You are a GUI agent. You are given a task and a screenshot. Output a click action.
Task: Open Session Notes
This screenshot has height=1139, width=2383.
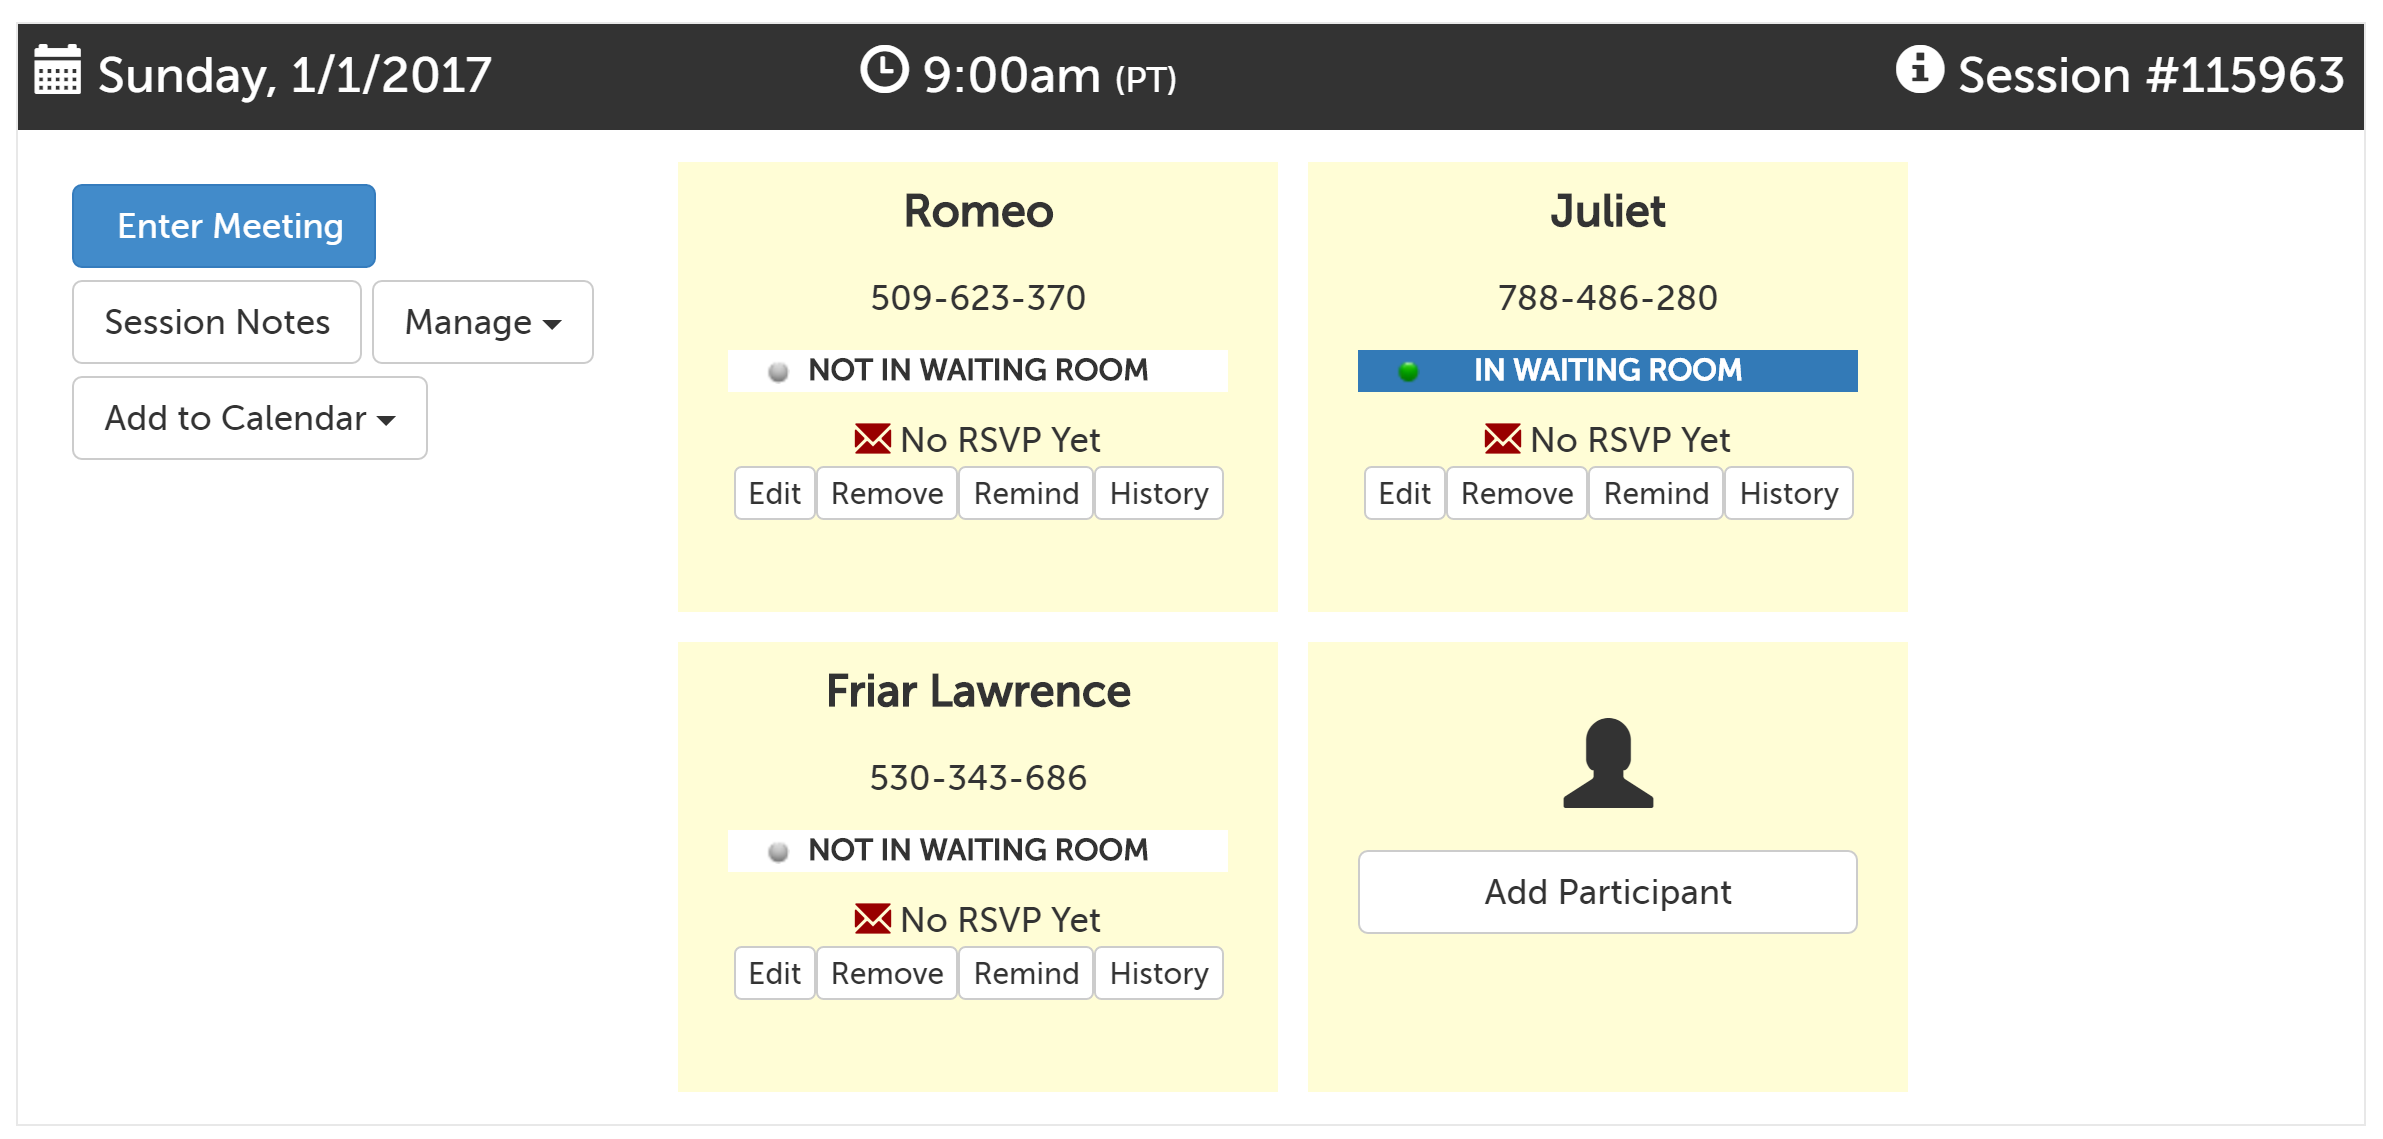(x=217, y=322)
